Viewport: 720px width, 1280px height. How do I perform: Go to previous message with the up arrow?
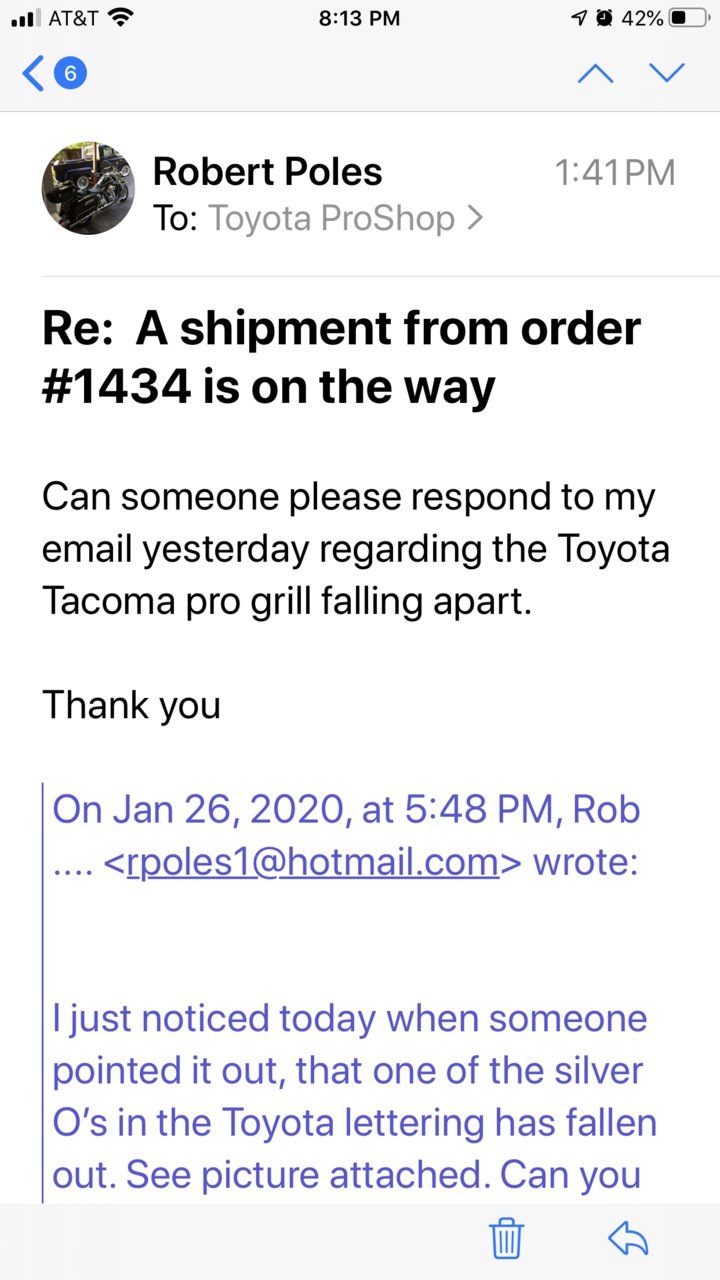pos(596,72)
